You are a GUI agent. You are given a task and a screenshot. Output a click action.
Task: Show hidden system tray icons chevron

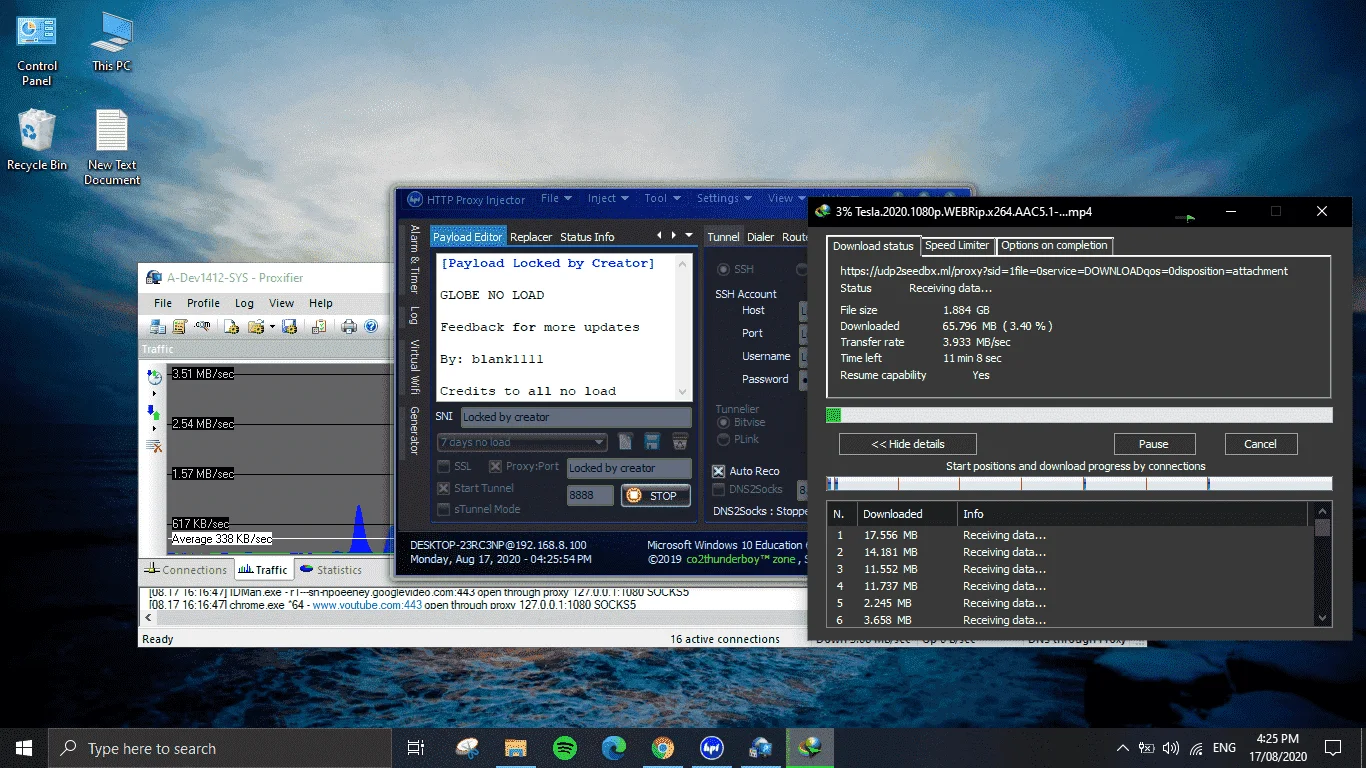pyautogui.click(x=1122, y=748)
